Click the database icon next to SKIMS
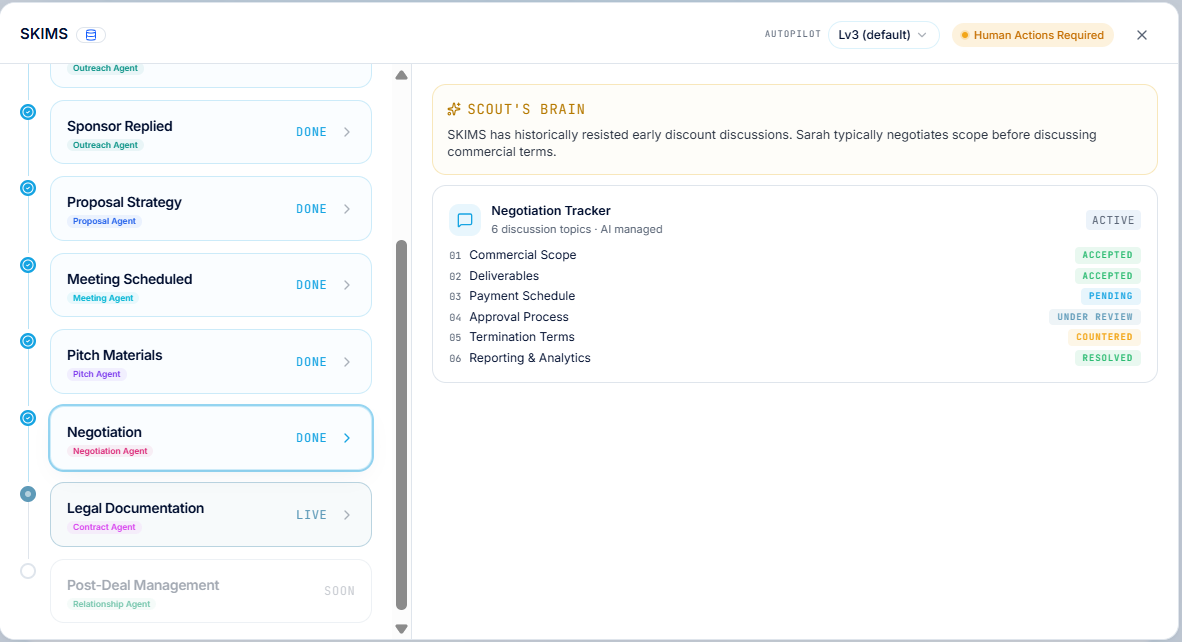This screenshot has height=642, width=1182. [91, 35]
